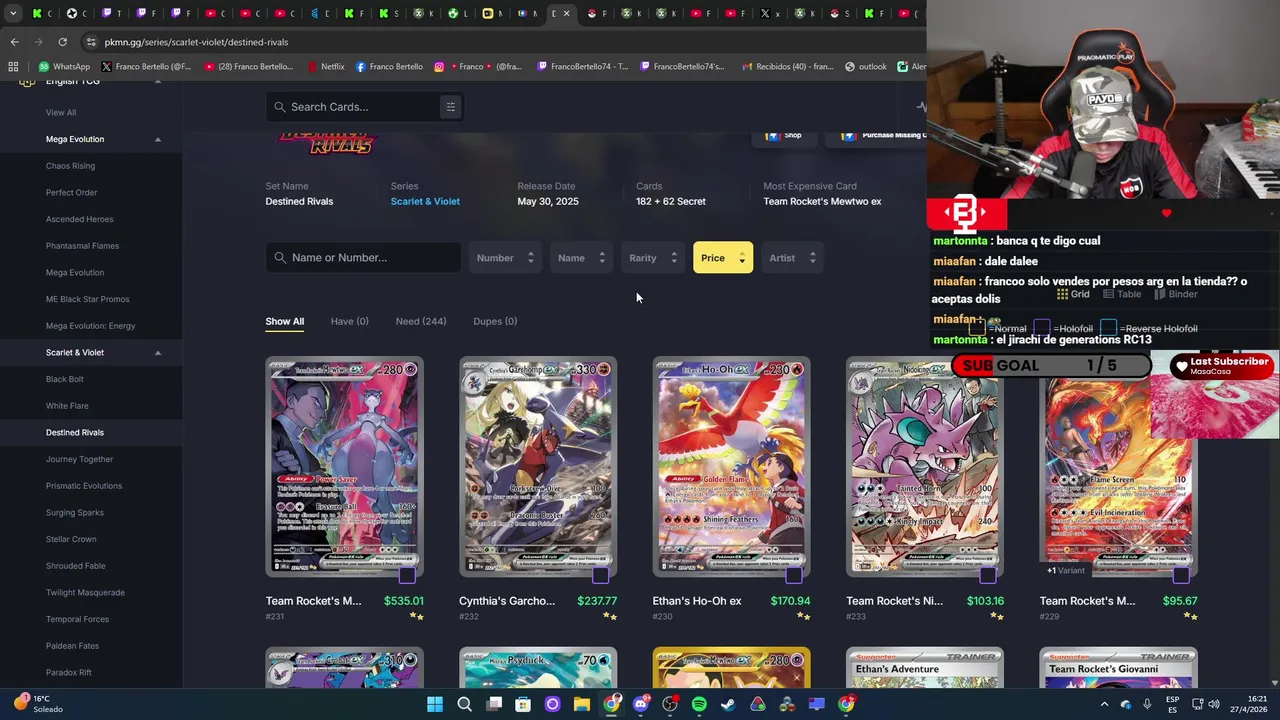The image size is (1280, 720).
Task: Open Spotify from the taskbar
Action: 699,705
